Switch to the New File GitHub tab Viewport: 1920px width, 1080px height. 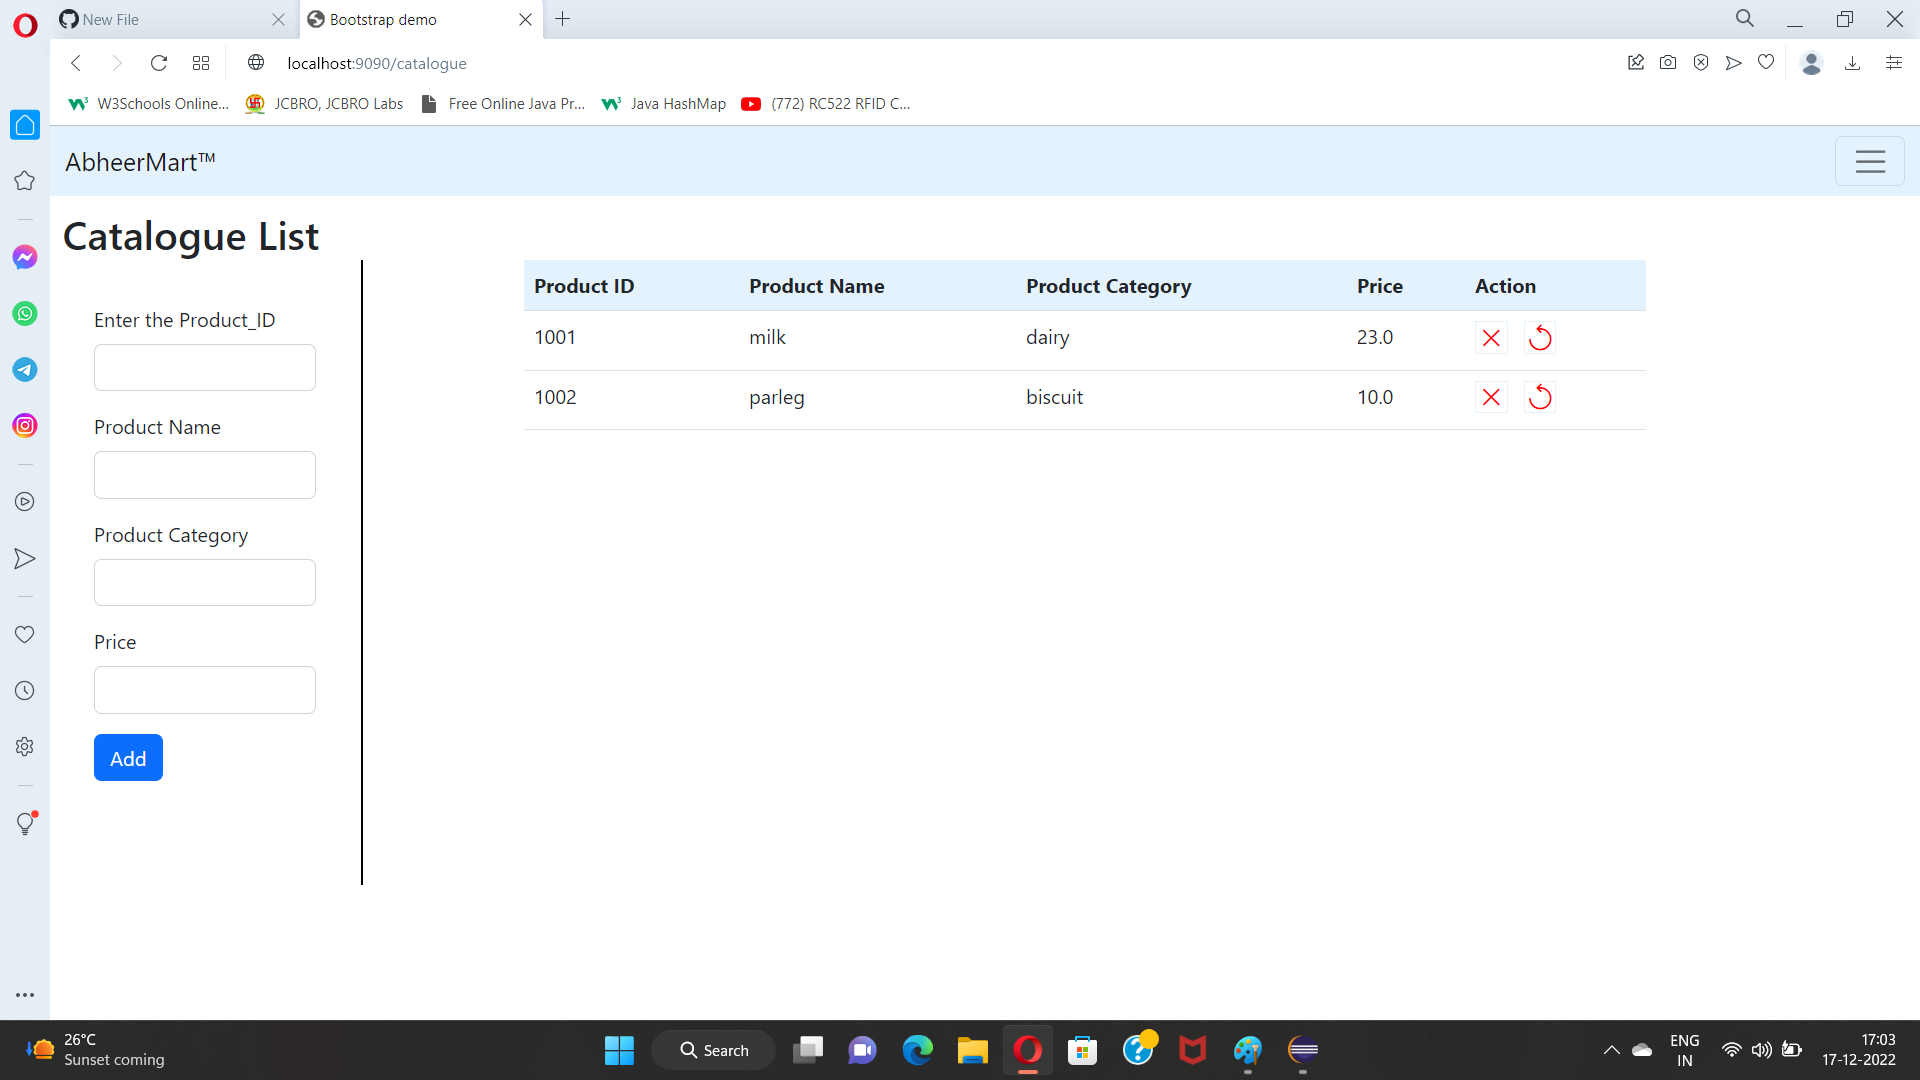[150, 19]
